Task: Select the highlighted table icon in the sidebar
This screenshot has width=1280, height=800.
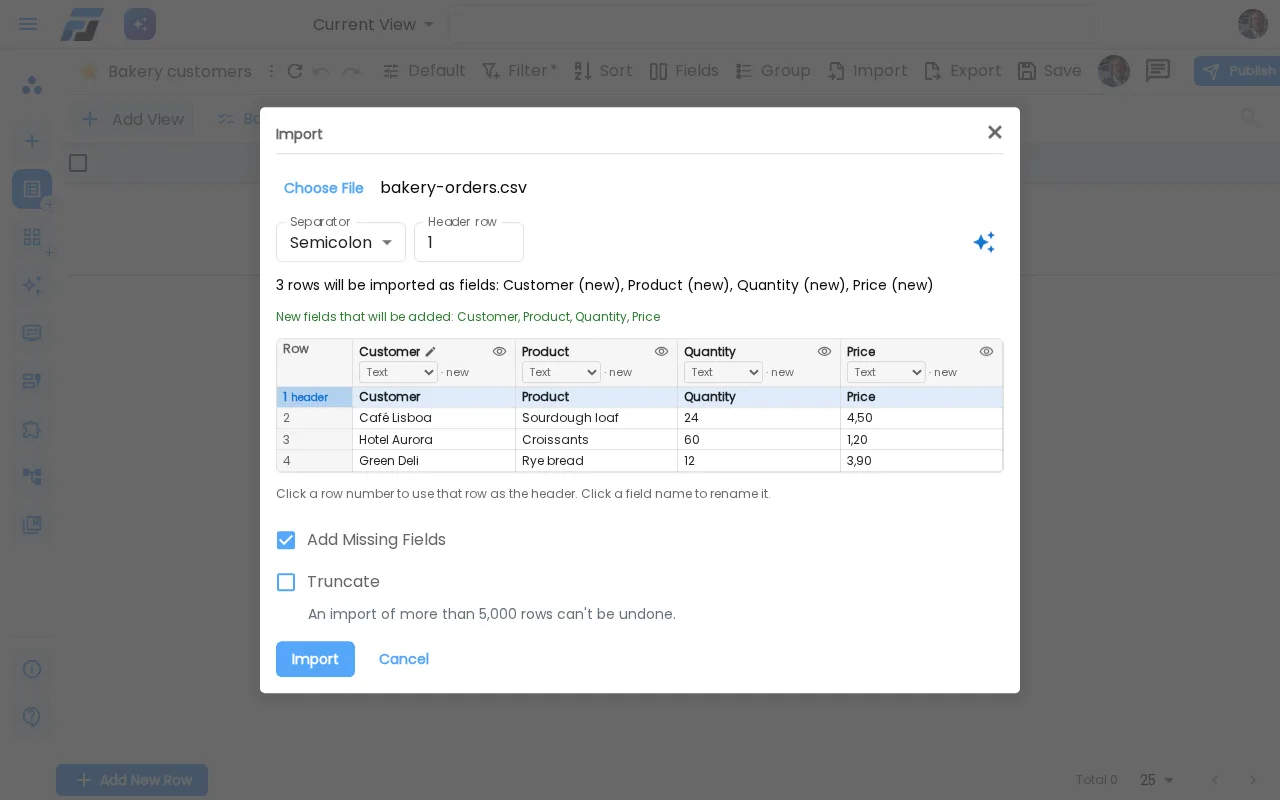Action: click(x=32, y=188)
